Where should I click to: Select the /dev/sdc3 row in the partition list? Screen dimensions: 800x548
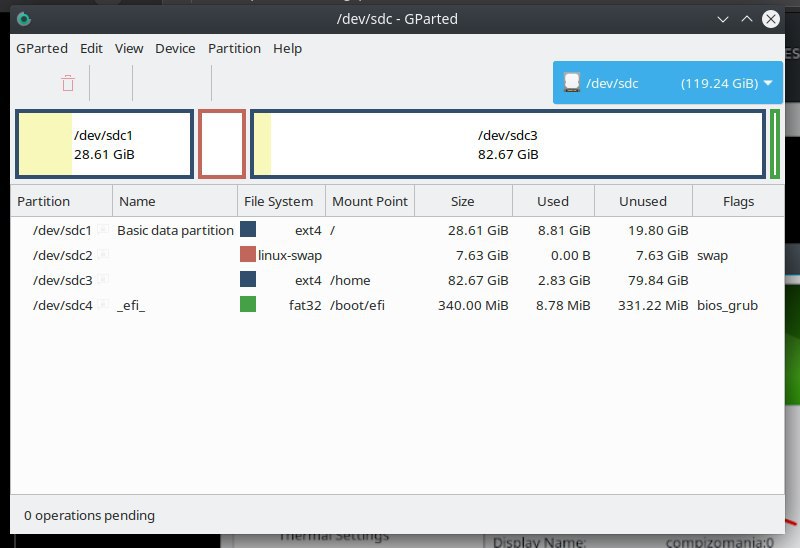[397, 280]
